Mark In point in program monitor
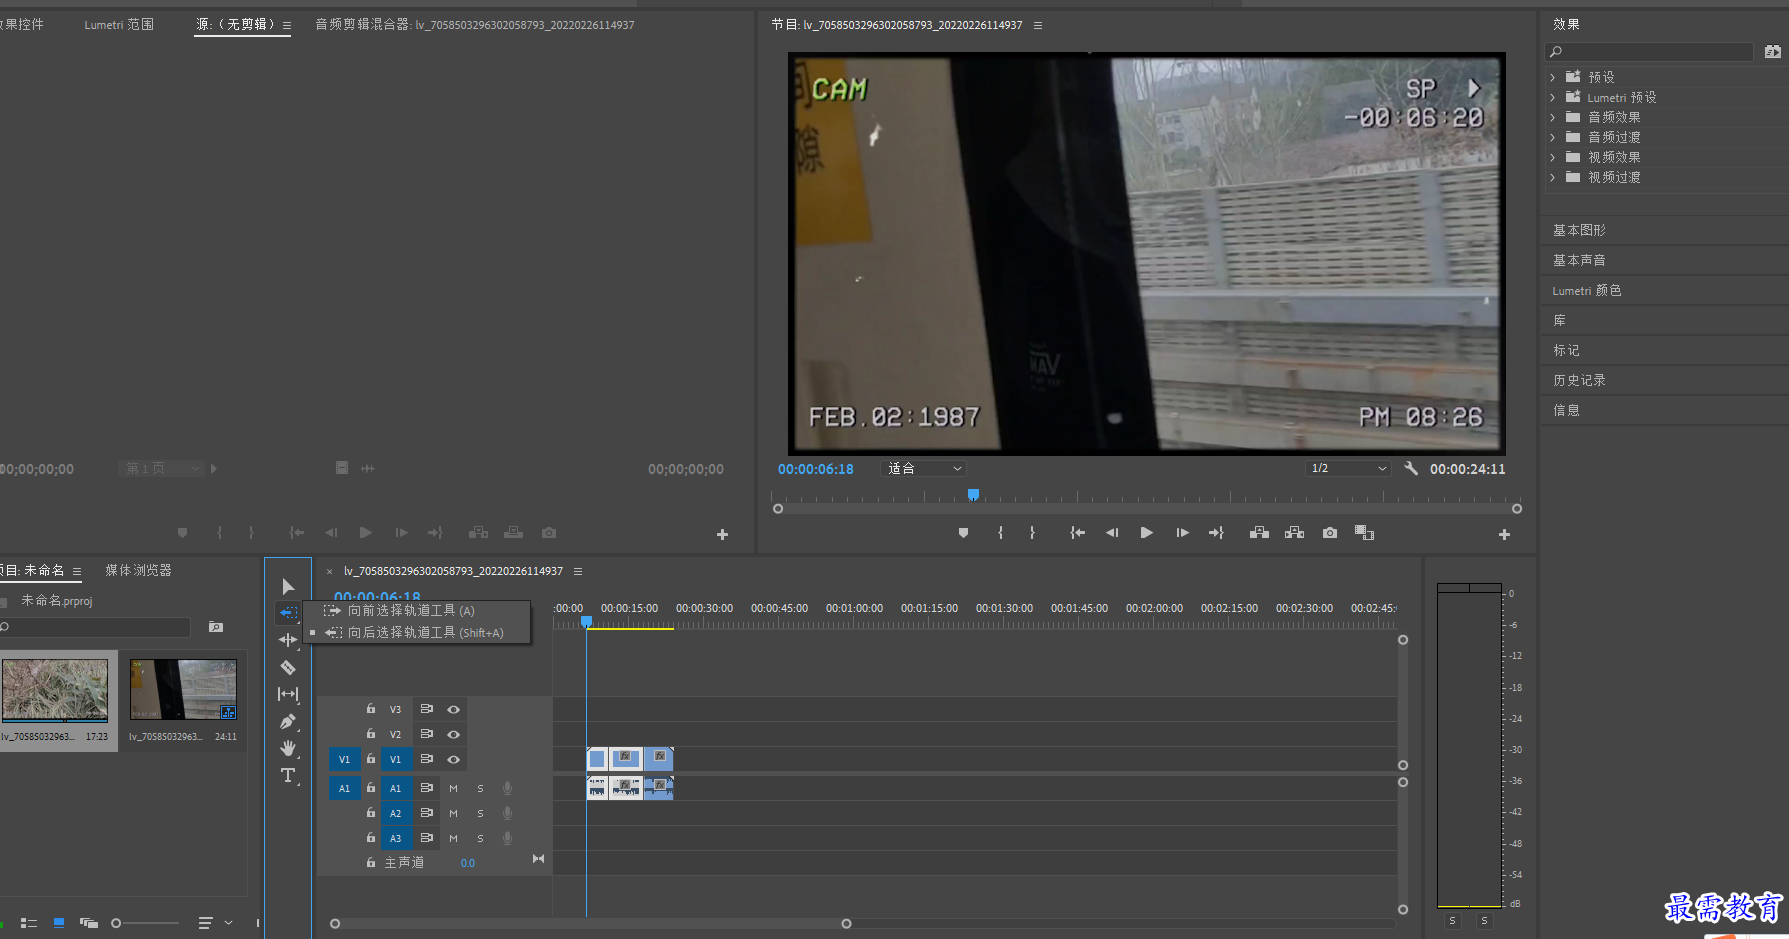 [1000, 533]
